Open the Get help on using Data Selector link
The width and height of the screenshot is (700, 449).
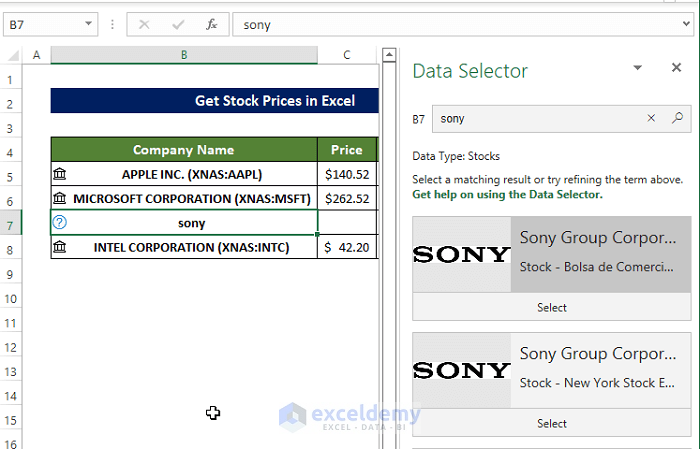coord(507,195)
